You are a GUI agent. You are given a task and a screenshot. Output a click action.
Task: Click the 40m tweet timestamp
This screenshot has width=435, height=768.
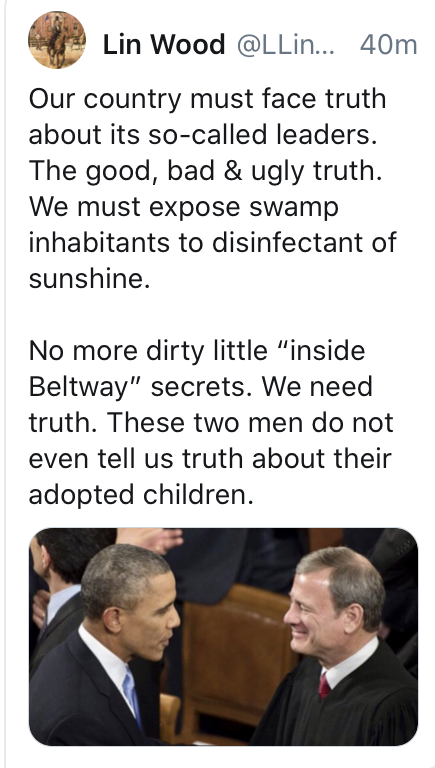[388, 45]
